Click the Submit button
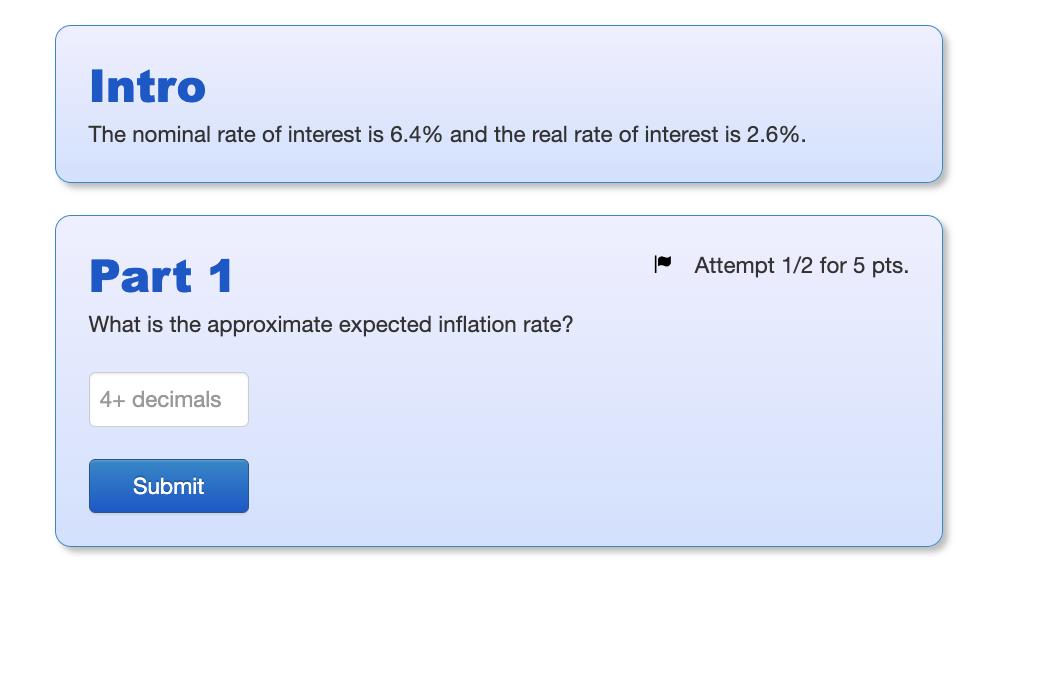This screenshot has width=1062, height=680. [168, 486]
